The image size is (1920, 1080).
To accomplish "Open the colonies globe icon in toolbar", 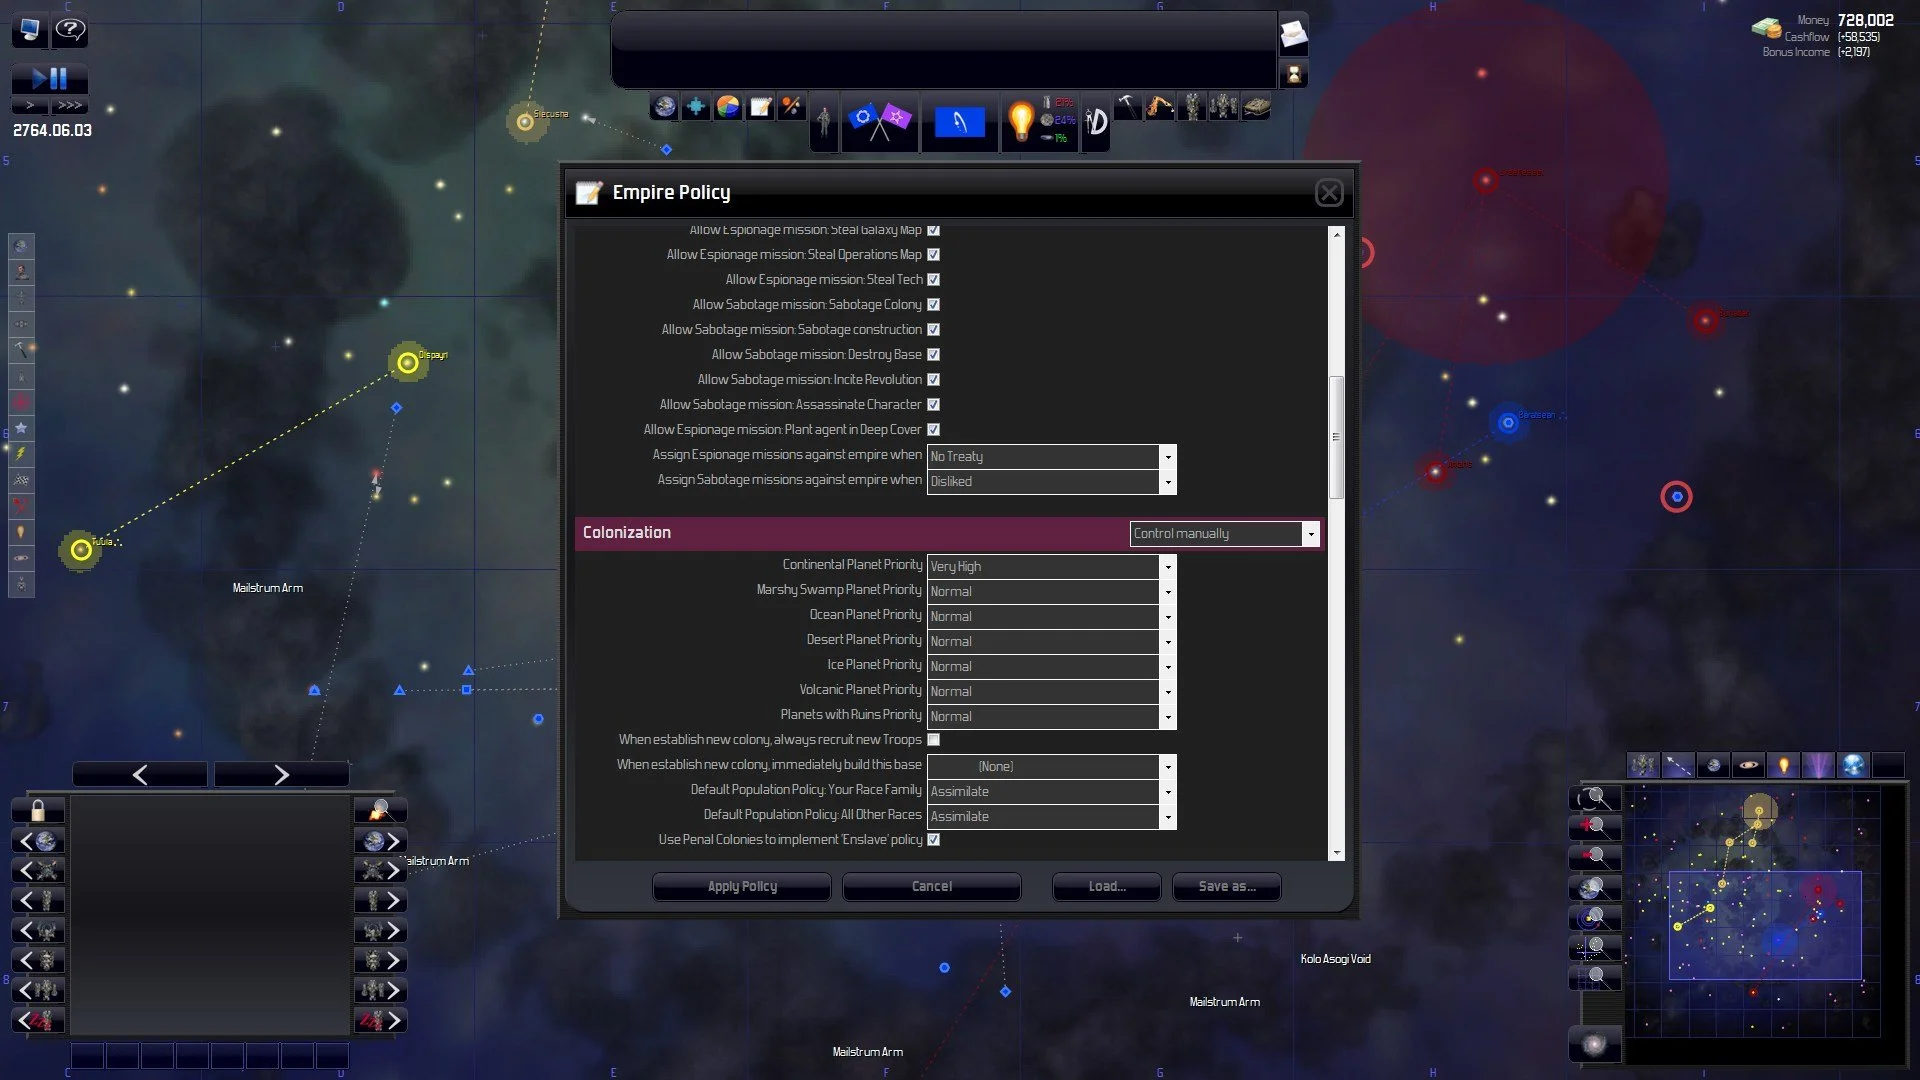I will click(x=664, y=107).
